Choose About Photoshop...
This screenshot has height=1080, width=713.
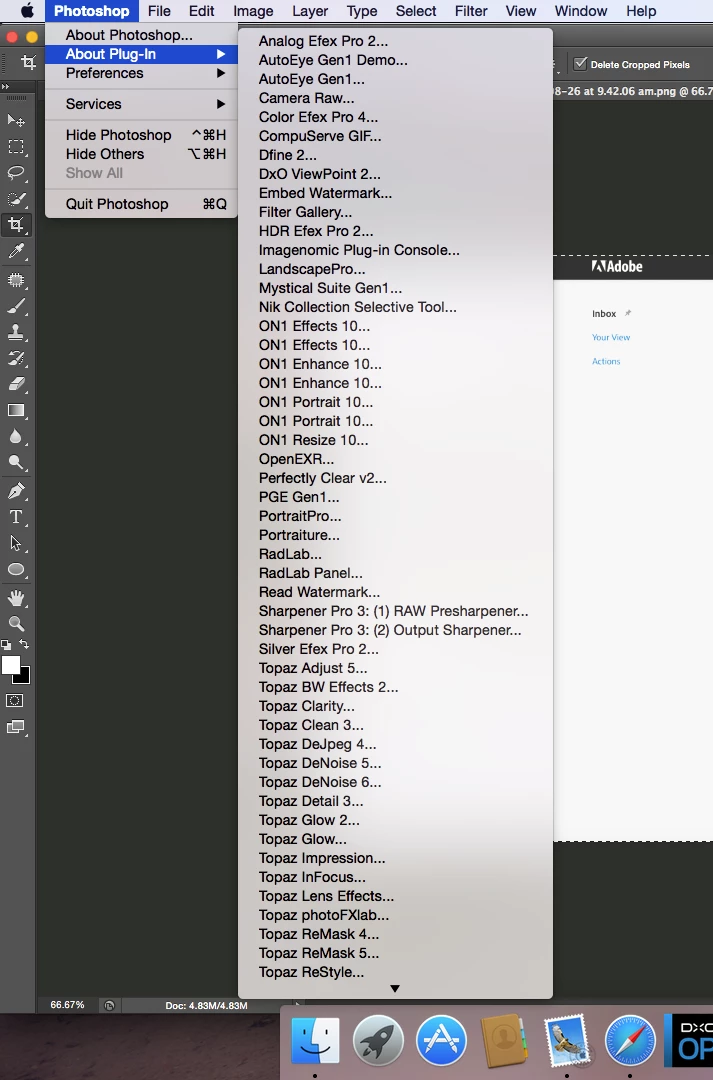point(141,35)
